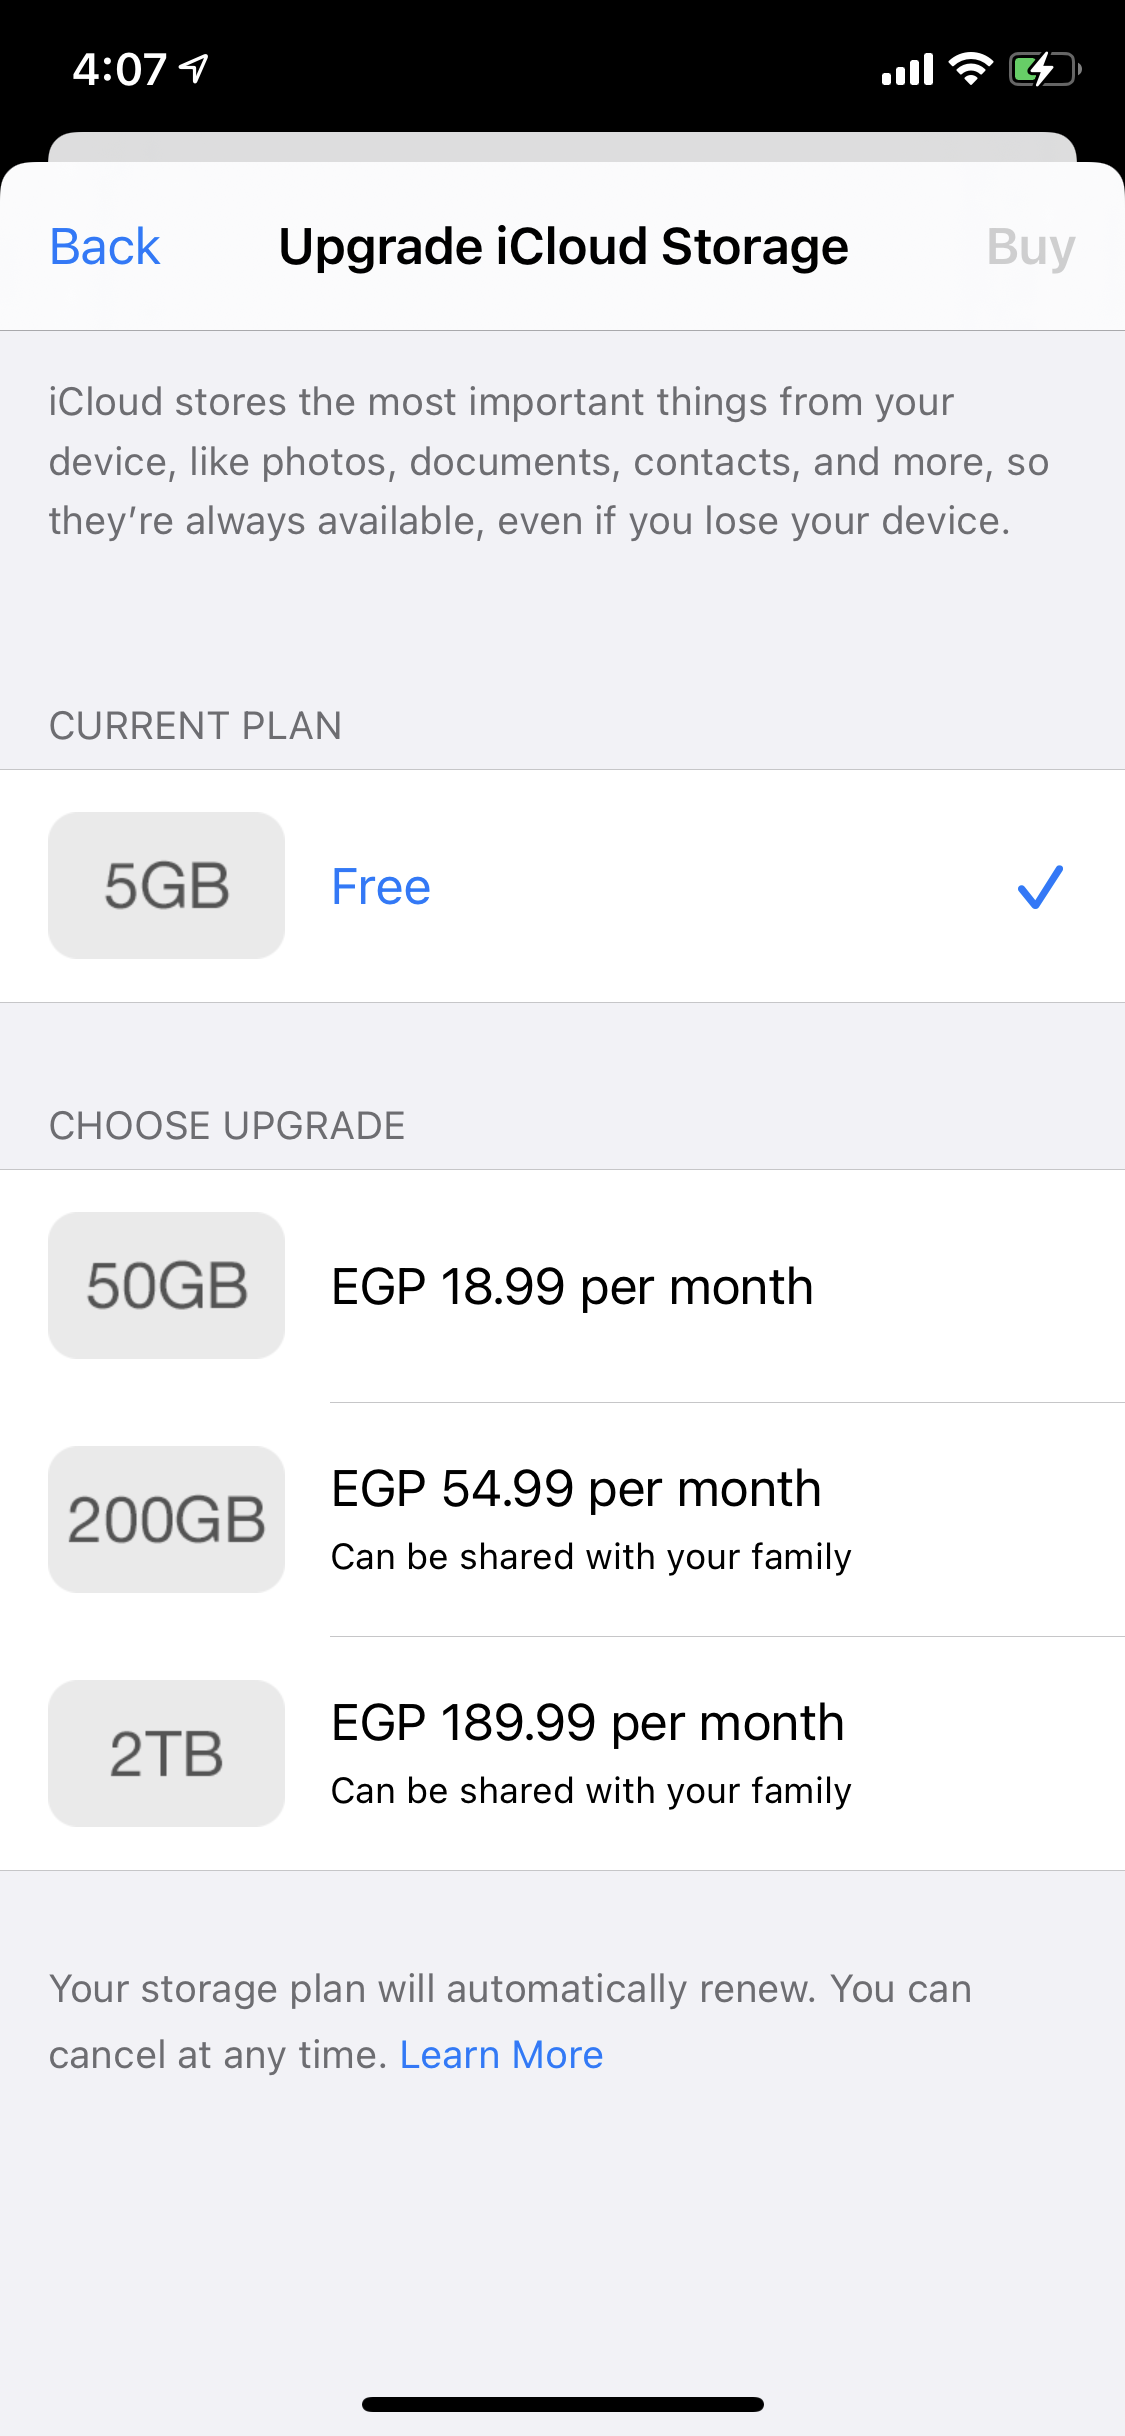Open the Learn More link

(x=501, y=2055)
